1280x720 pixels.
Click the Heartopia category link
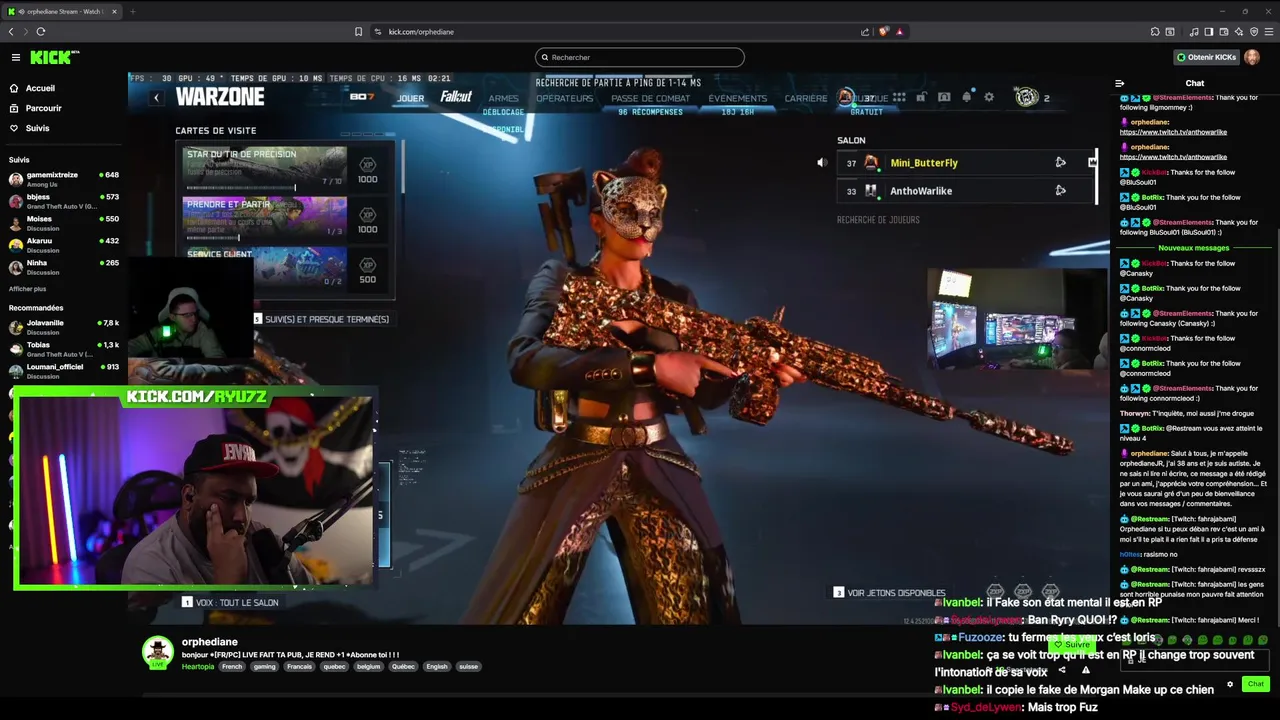coord(197,666)
